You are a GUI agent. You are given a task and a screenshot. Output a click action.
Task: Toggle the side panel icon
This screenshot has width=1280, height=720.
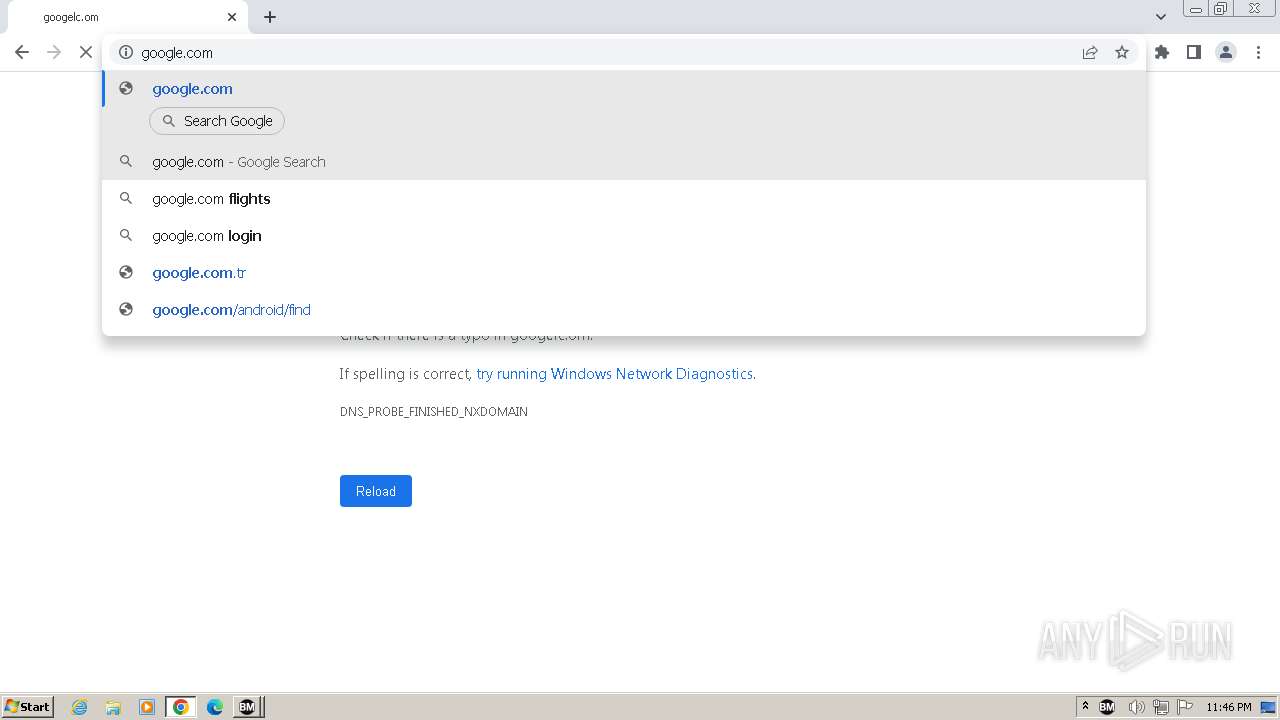pos(1194,52)
